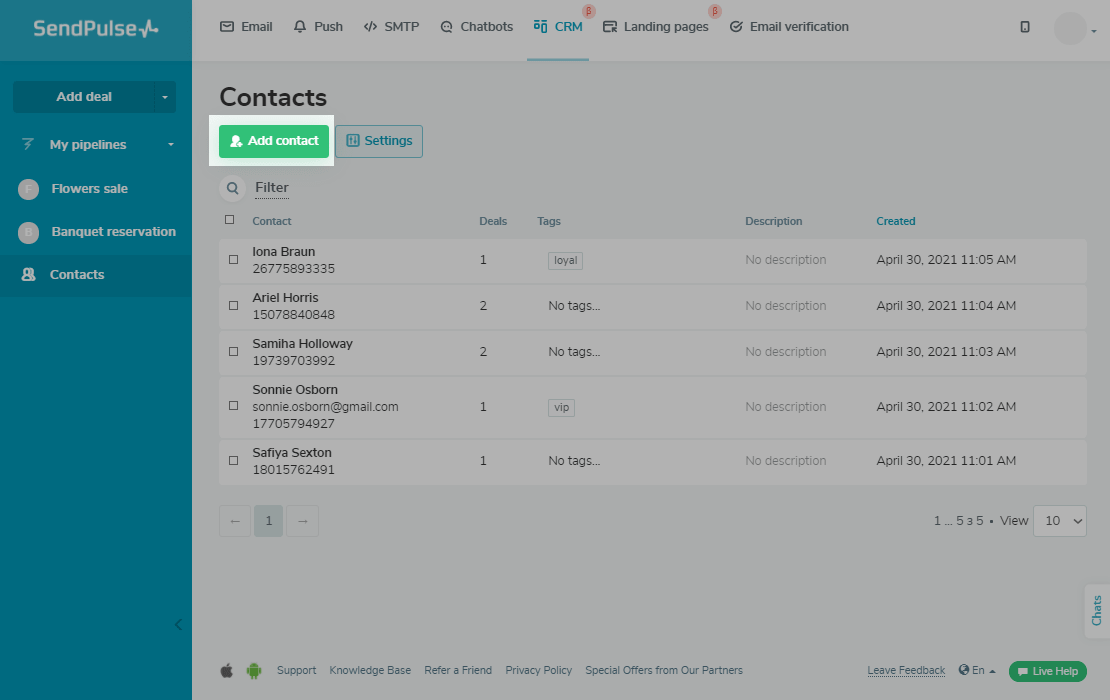Click the Add contact button
1110x700 pixels.
pyautogui.click(x=274, y=142)
